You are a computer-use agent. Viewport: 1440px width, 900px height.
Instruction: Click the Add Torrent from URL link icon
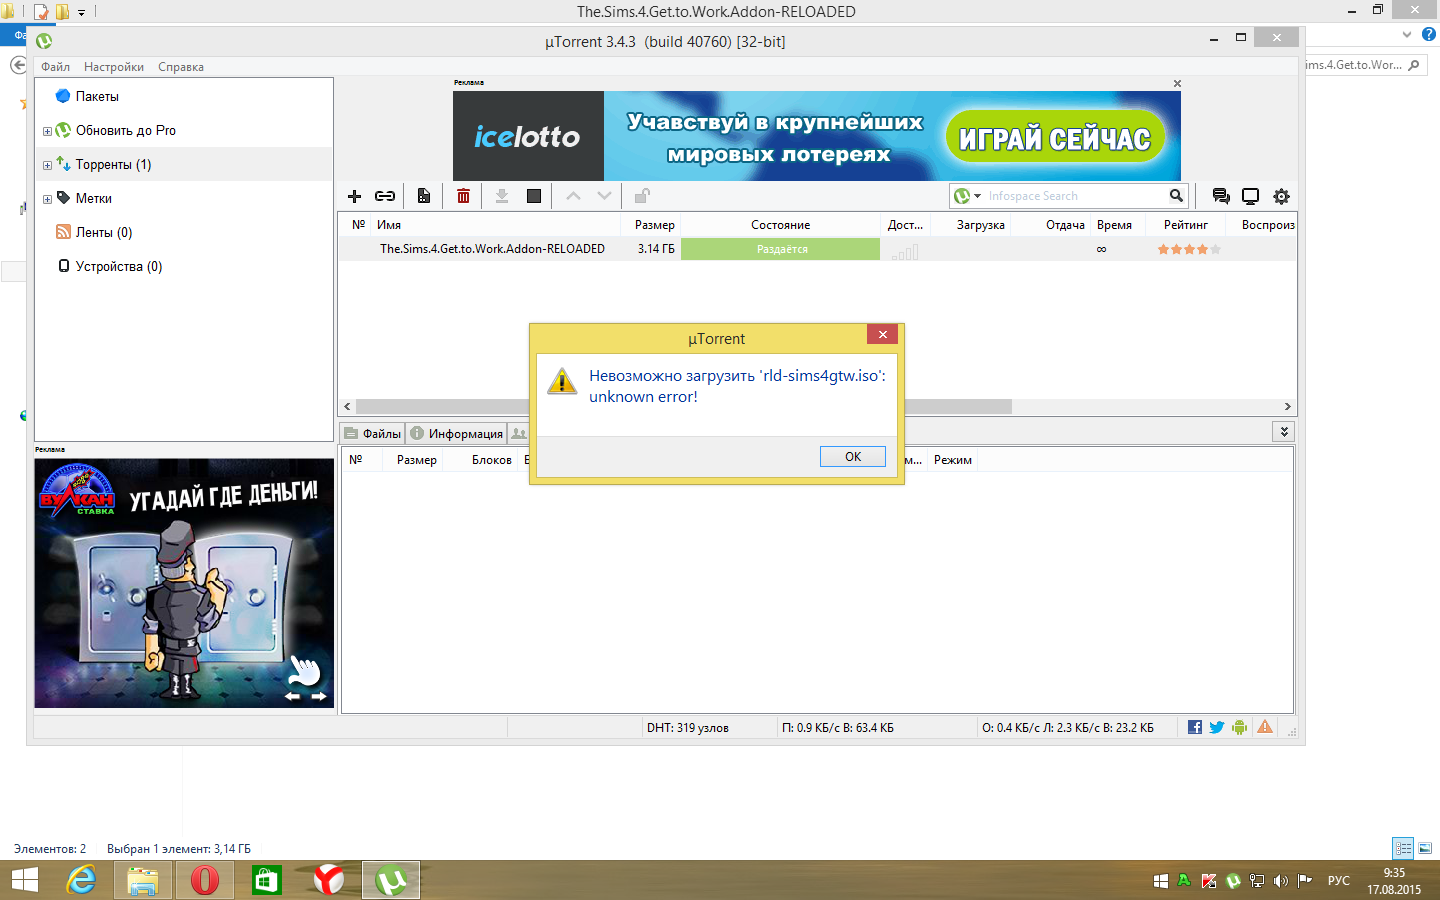(x=385, y=196)
